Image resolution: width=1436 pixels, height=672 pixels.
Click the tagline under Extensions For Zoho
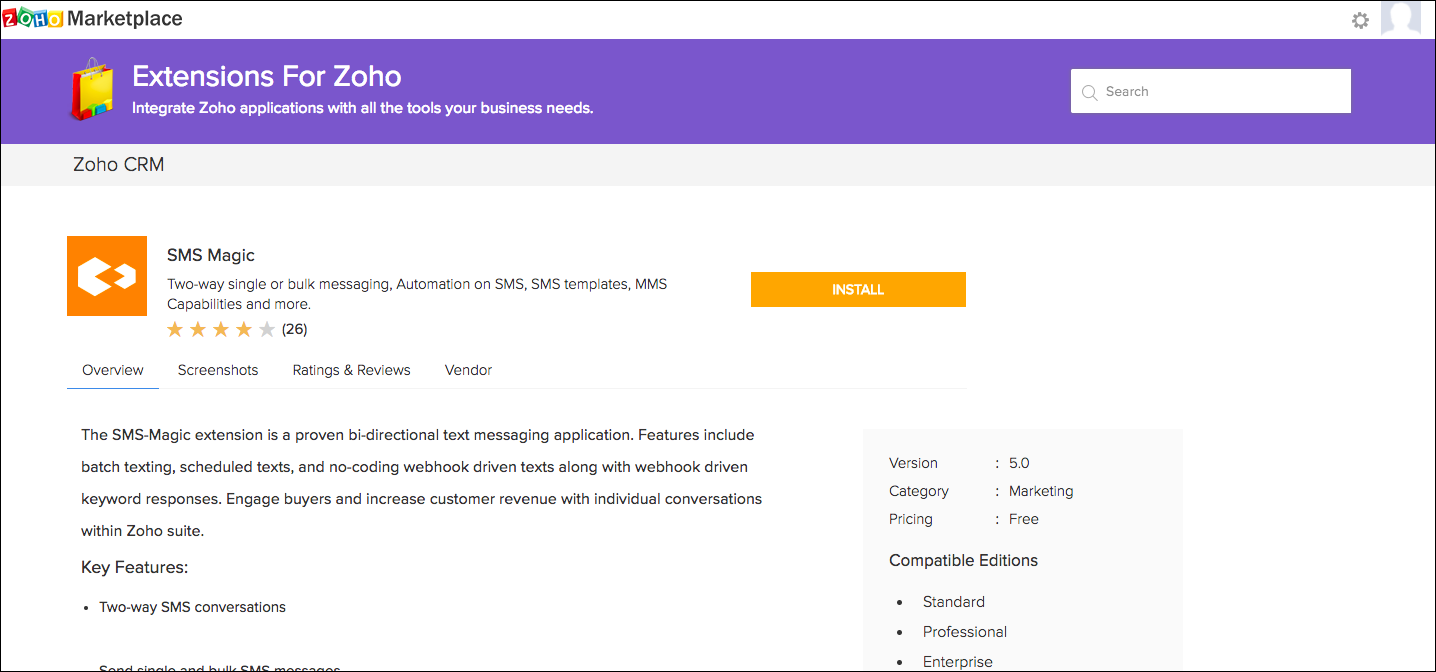pyautogui.click(x=363, y=108)
